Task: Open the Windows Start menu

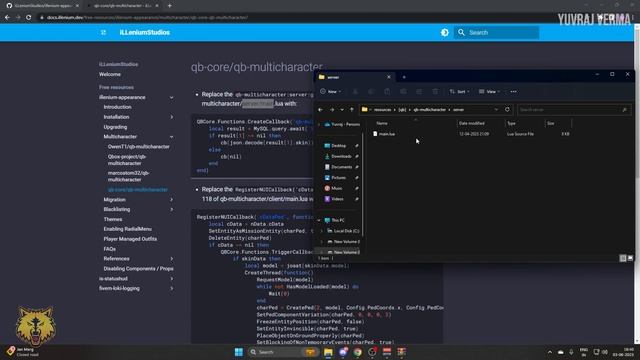Action: point(239,352)
